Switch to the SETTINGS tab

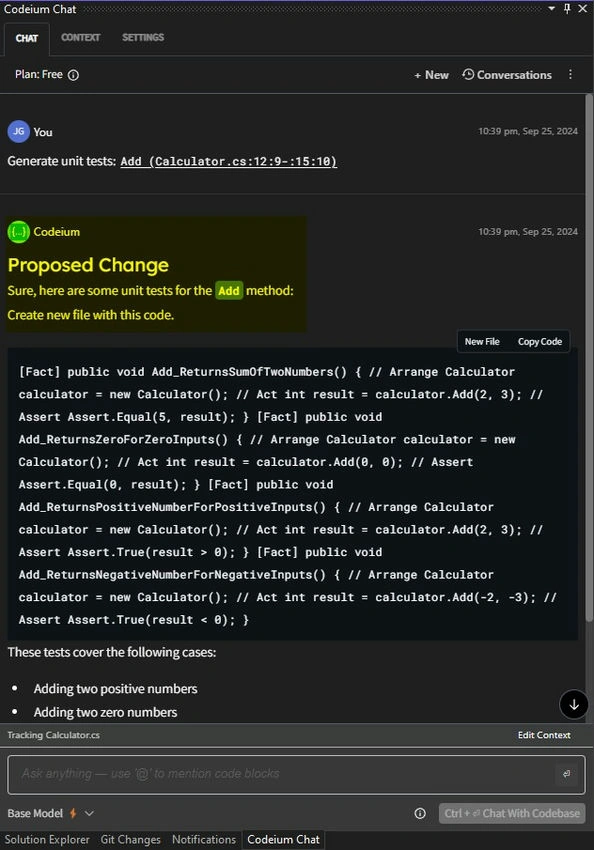click(143, 37)
